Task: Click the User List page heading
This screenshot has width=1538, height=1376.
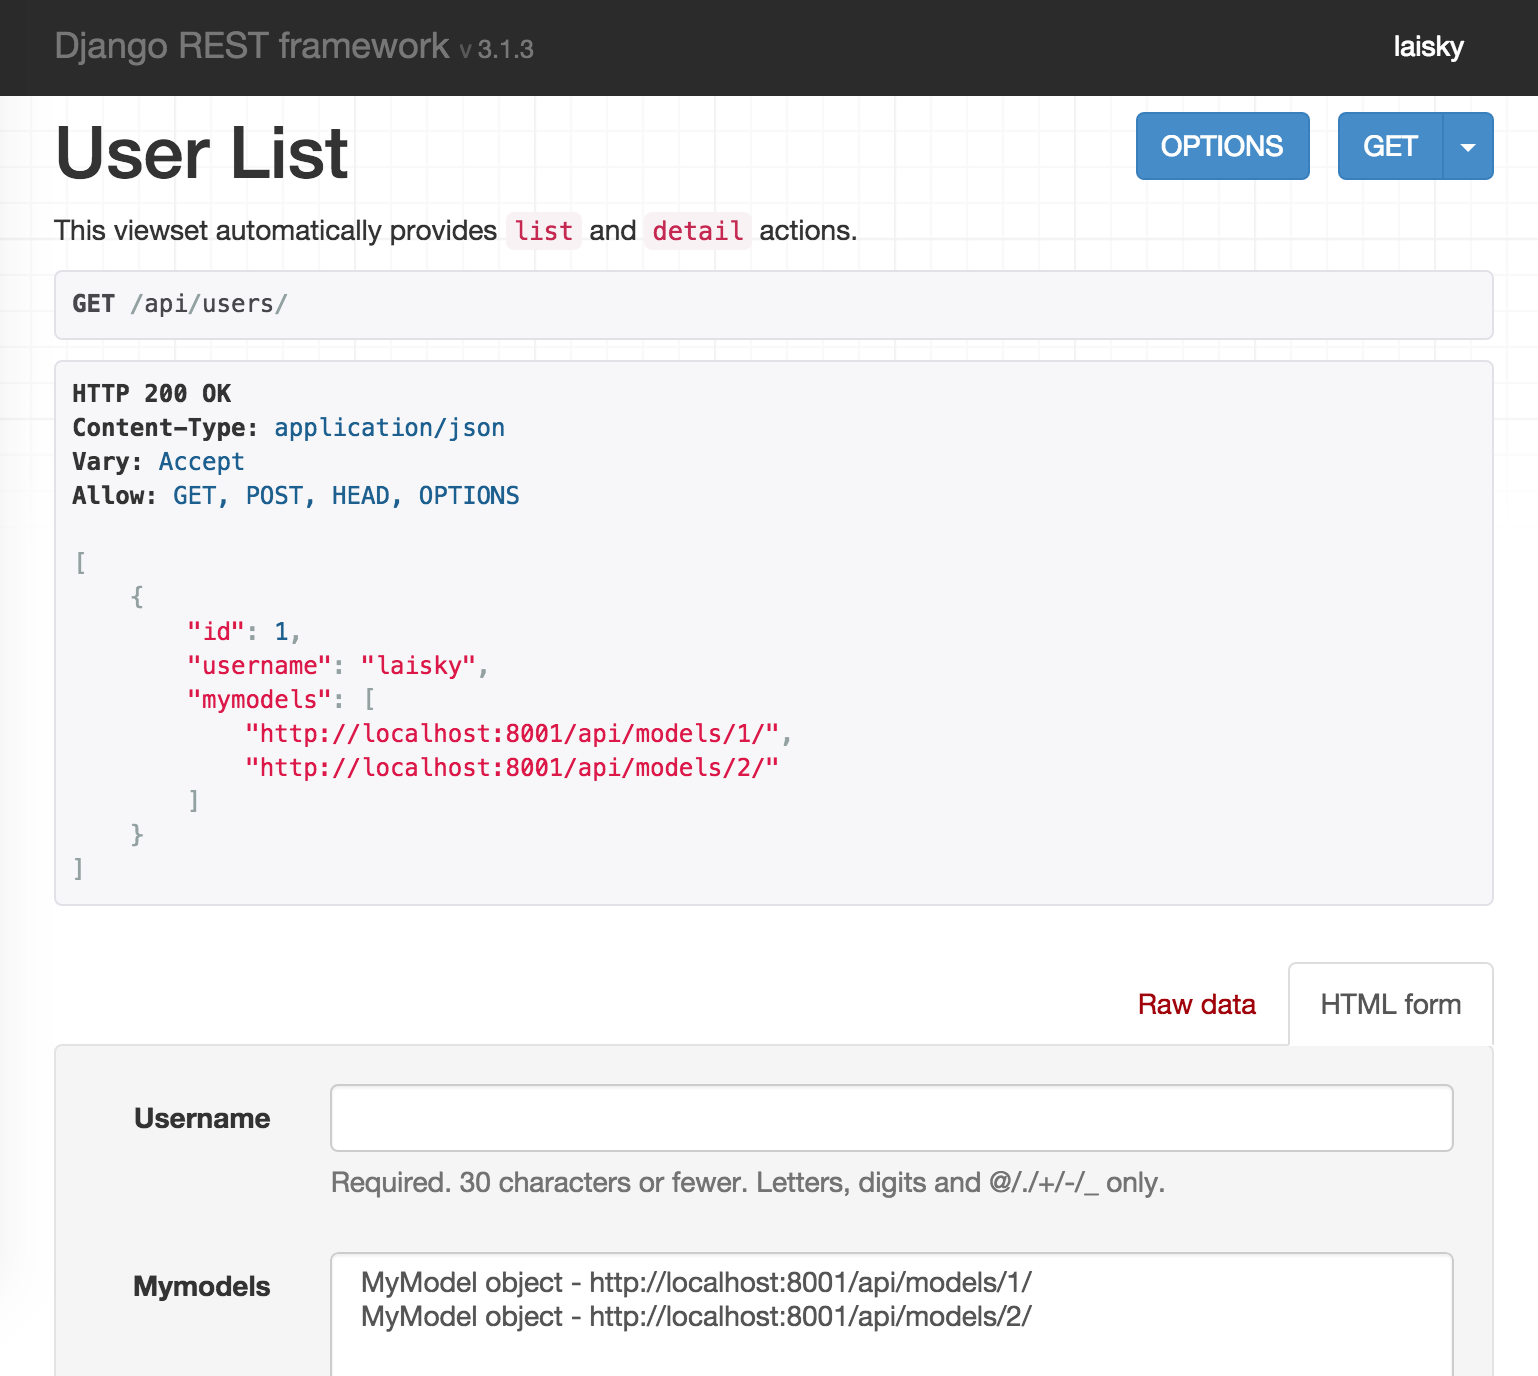Action: click(x=201, y=154)
